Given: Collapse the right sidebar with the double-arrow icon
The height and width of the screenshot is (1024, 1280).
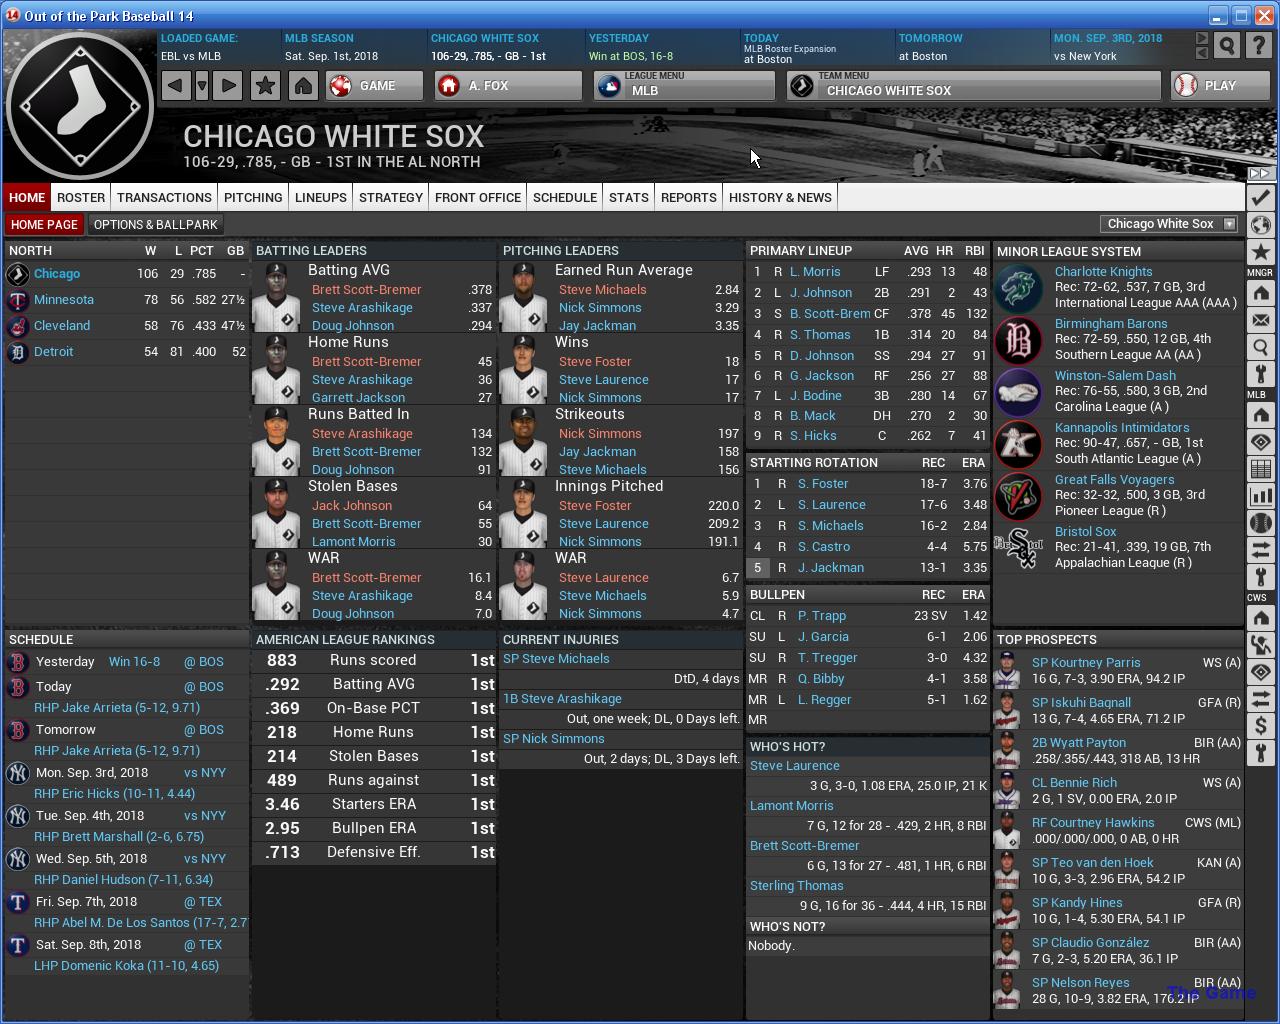Looking at the screenshot, I should 1260,174.
